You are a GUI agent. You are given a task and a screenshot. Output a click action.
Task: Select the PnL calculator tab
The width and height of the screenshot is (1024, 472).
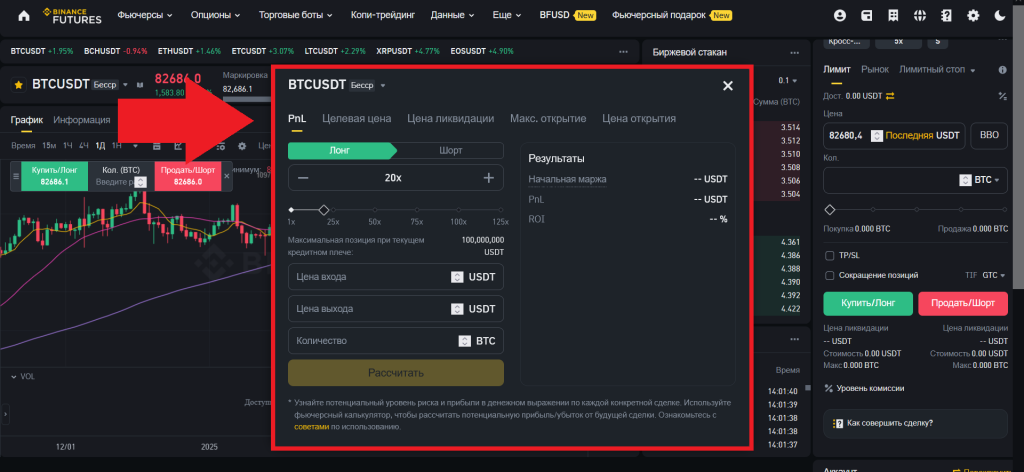[x=297, y=118]
